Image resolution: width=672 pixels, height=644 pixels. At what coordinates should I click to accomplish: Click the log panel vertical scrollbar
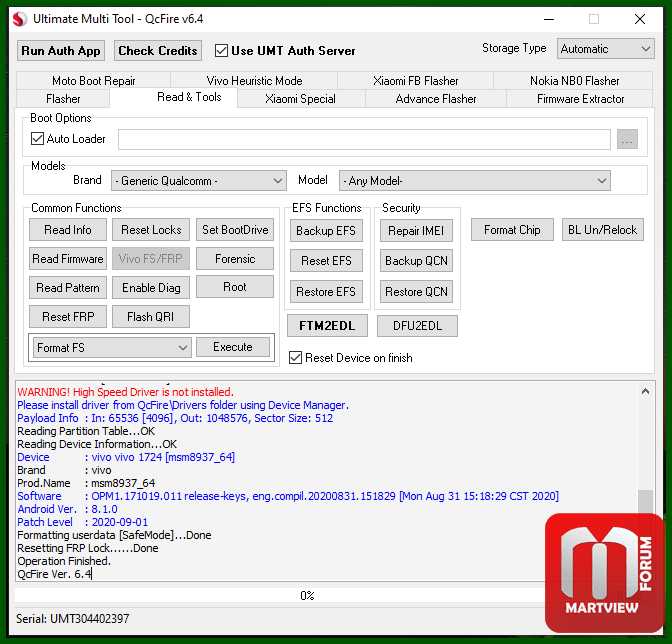coord(646,480)
